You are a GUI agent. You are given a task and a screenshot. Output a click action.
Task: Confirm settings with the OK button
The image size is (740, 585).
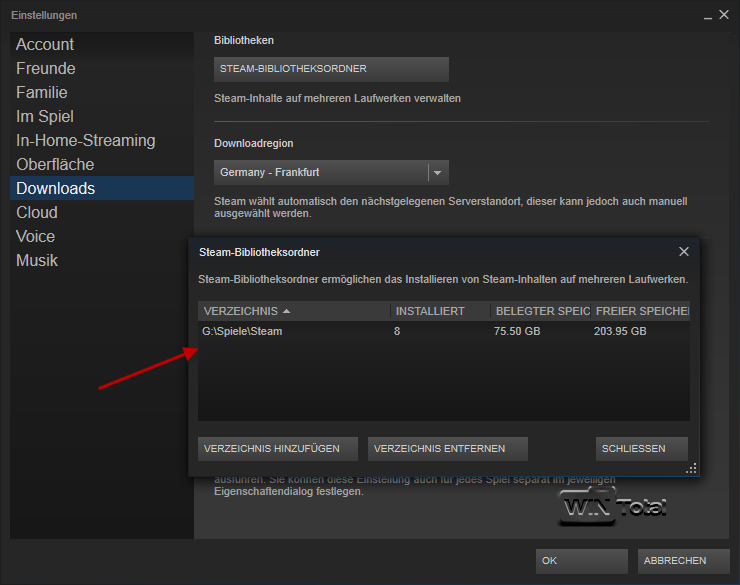coord(581,561)
